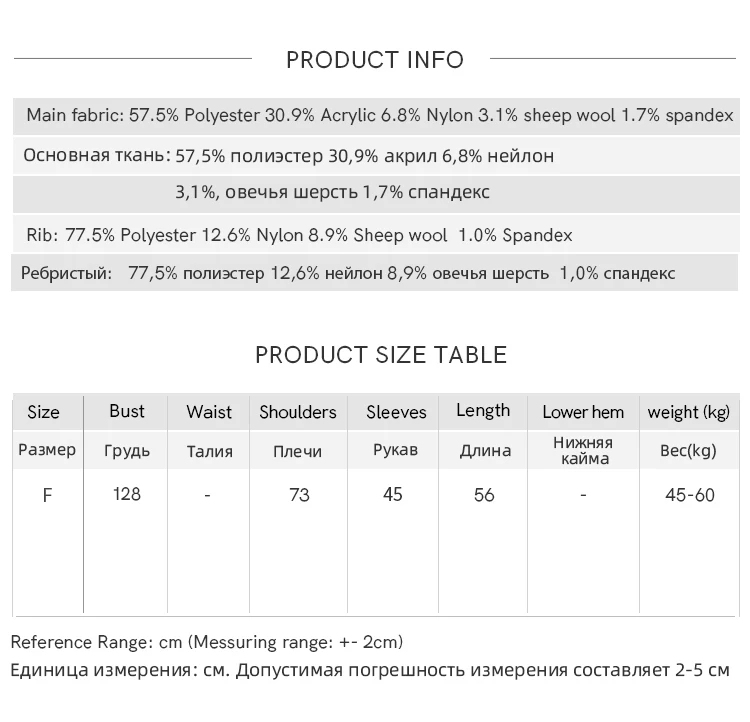750x722 pixels.
Task: Click the PRODUCT INFO heading
Action: pos(375,60)
